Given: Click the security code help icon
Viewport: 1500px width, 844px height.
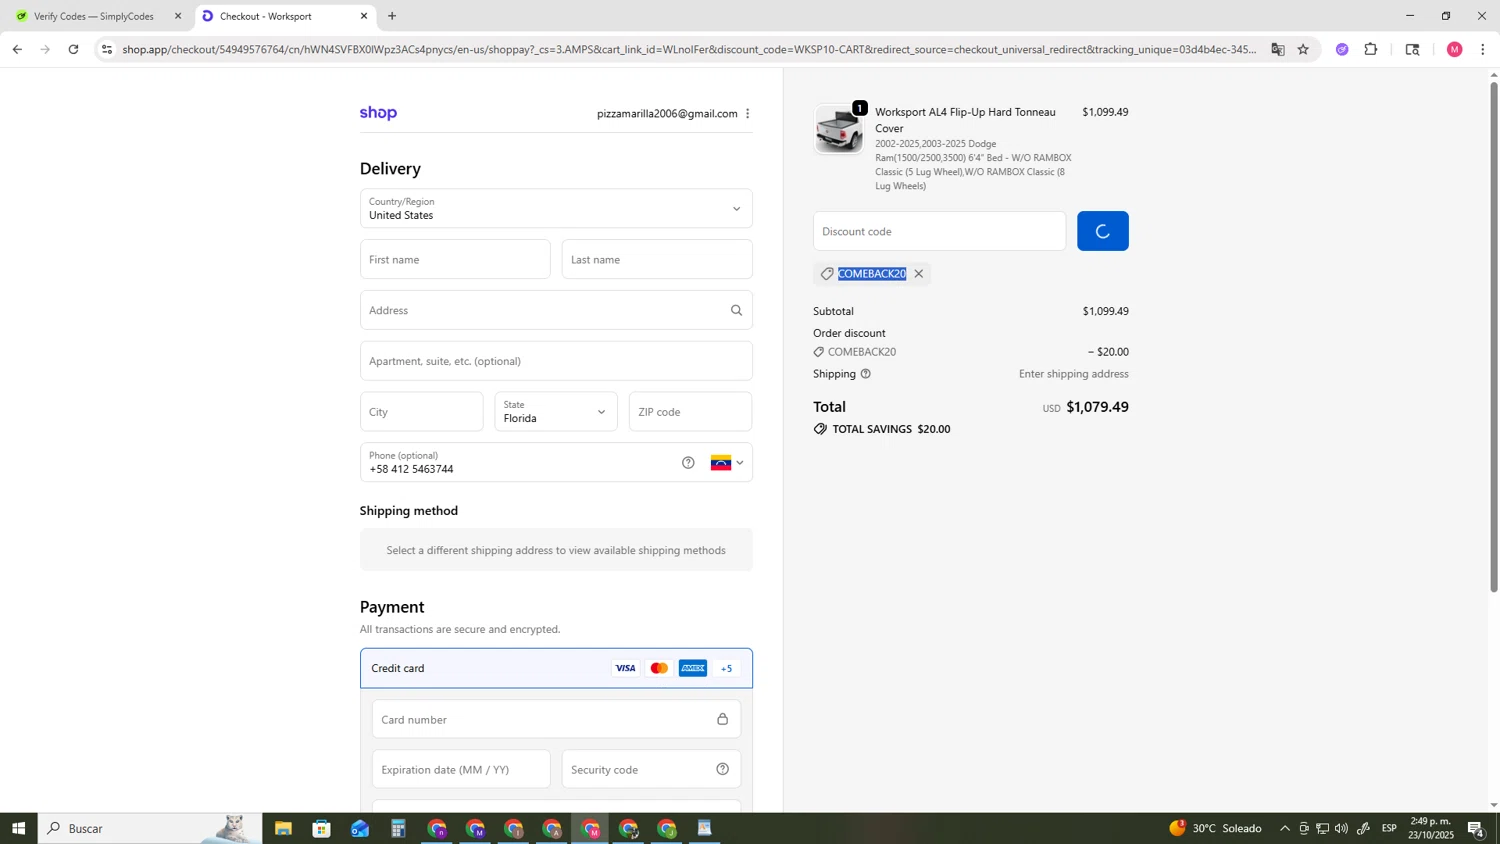Looking at the screenshot, I should point(723,769).
